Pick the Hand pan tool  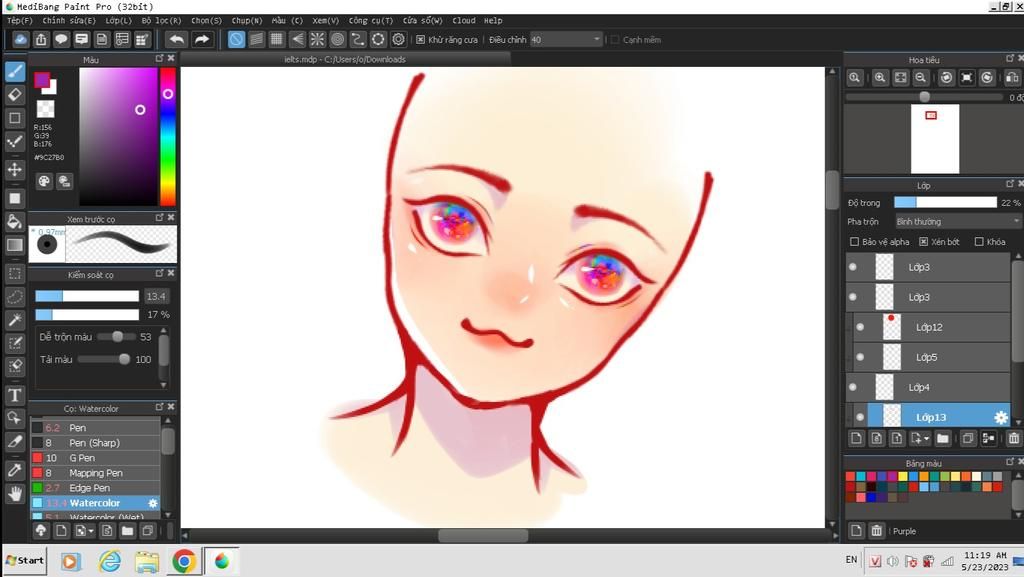tap(15, 493)
